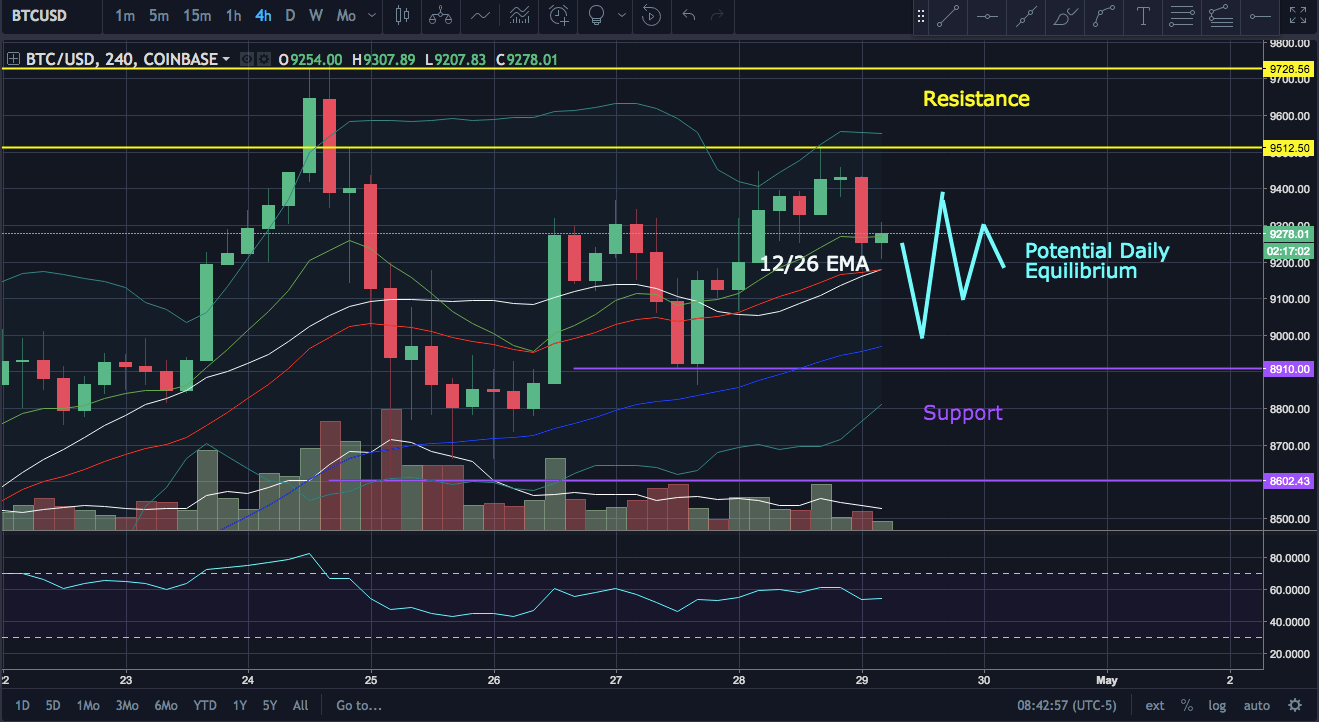Open the Compare symbols scale icon

pos(438,15)
